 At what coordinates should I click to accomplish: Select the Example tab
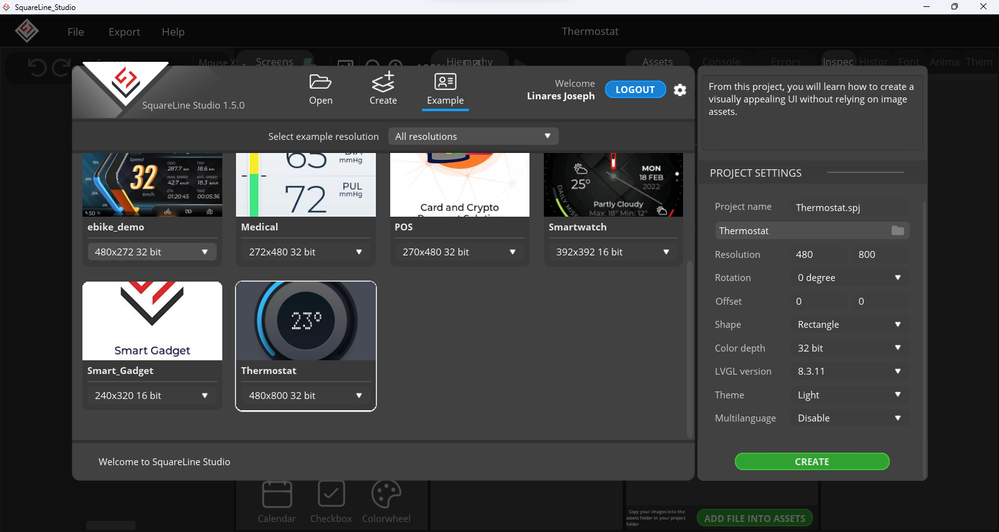tap(445, 90)
